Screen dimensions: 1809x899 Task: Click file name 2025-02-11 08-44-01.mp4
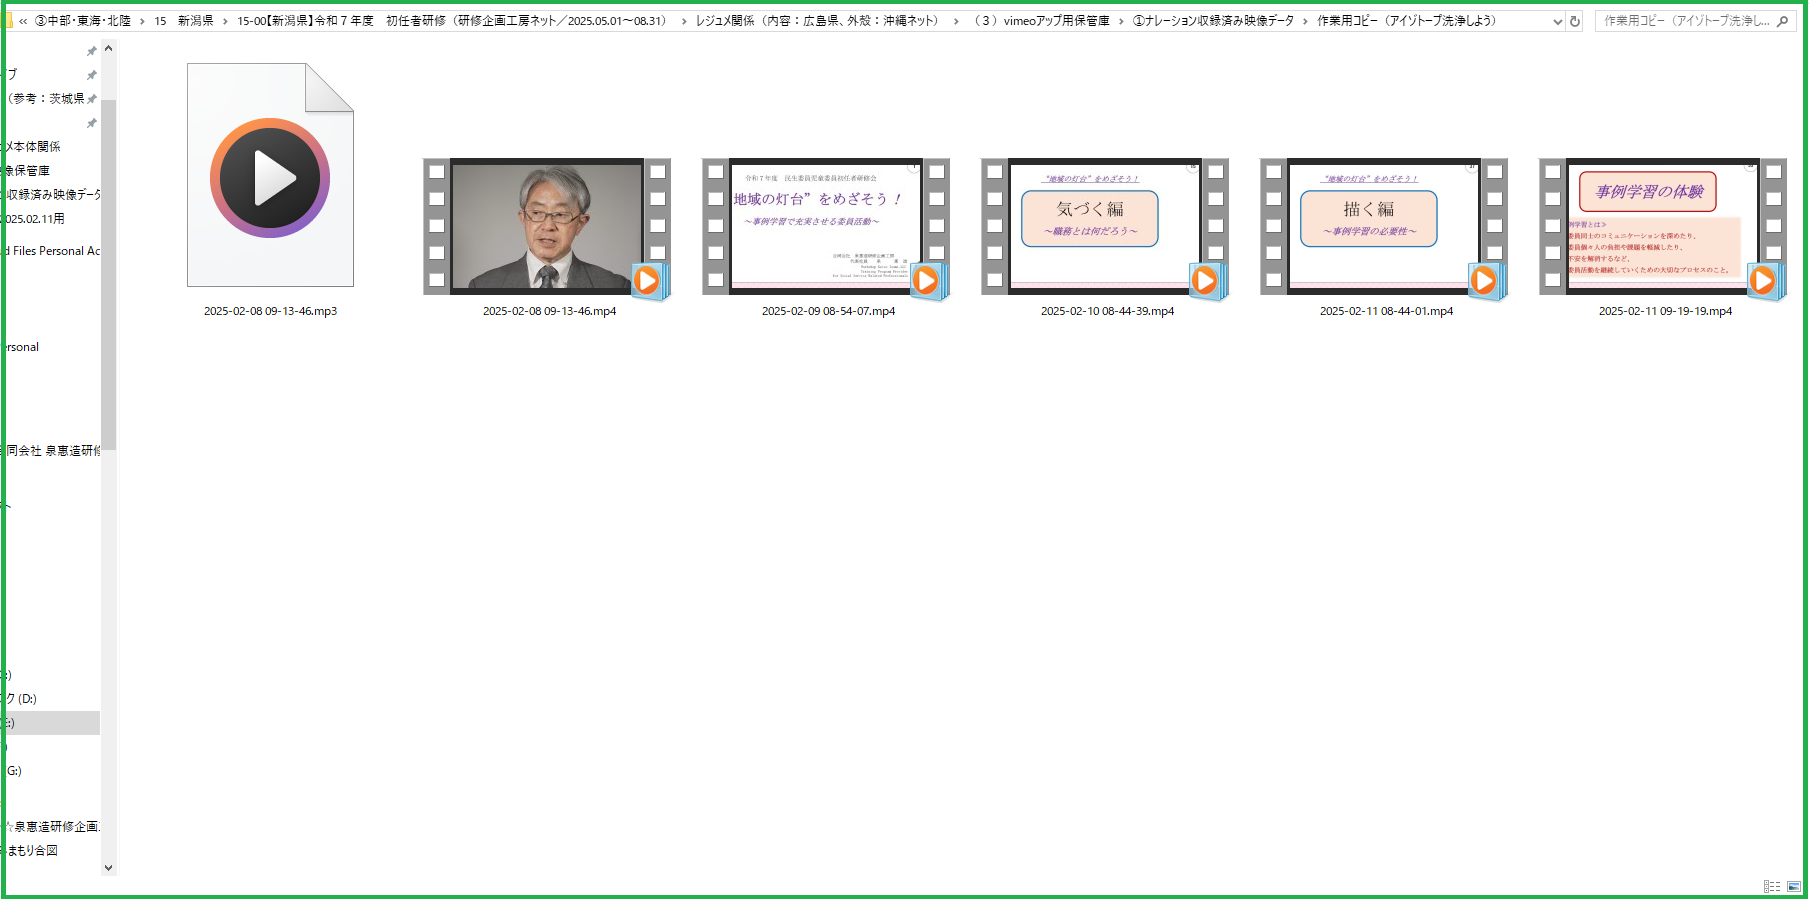point(1386,311)
